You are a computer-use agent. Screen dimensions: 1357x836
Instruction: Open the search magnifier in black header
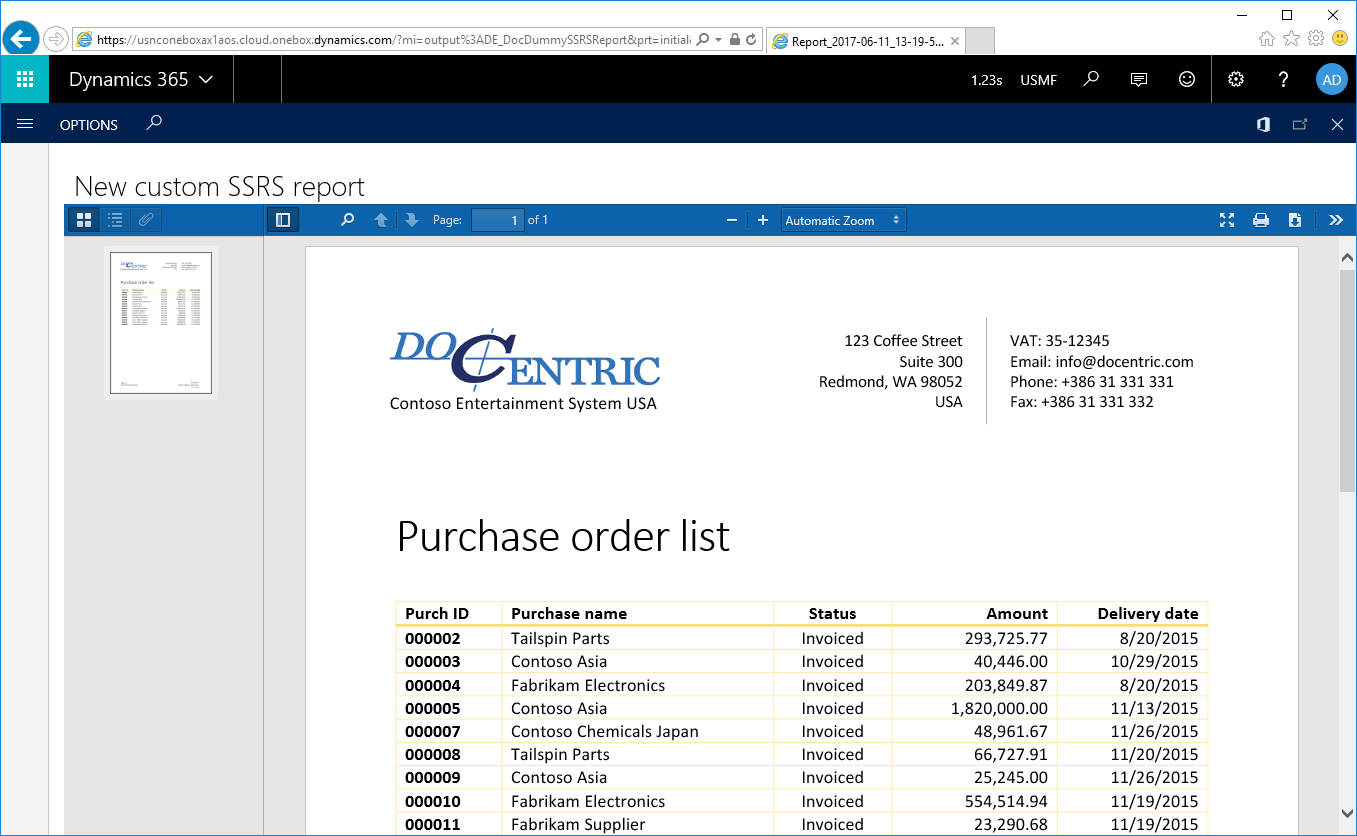[x=1091, y=79]
